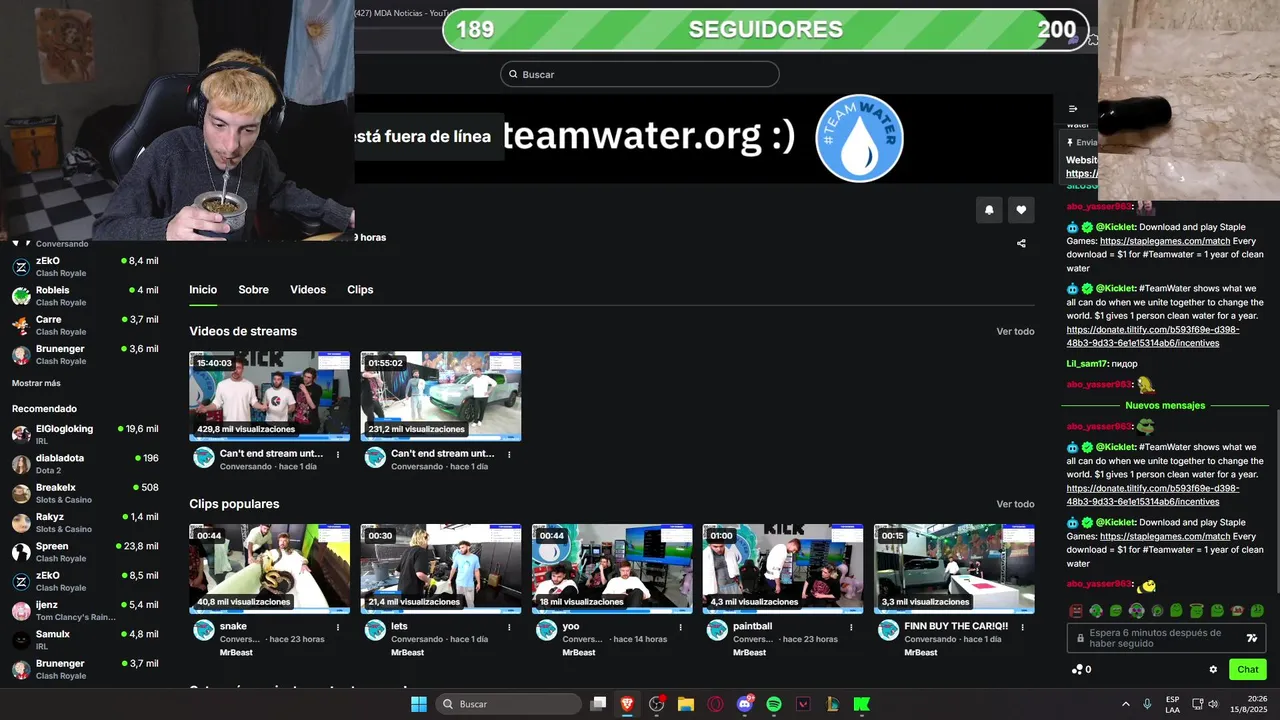Switch to the Clips tab
The width and height of the screenshot is (1280, 720).
pos(360,290)
